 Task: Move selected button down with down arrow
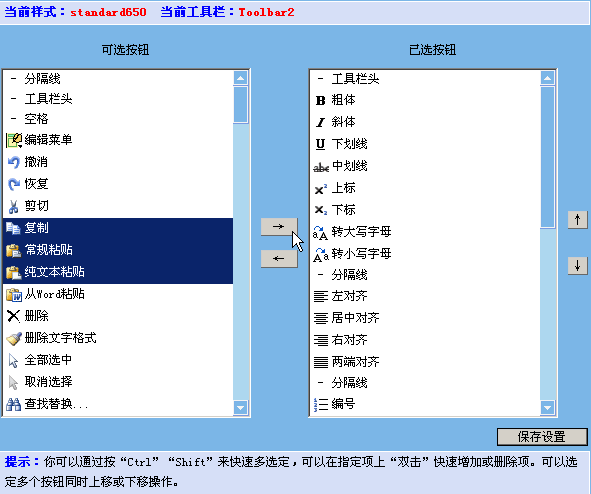point(577,266)
